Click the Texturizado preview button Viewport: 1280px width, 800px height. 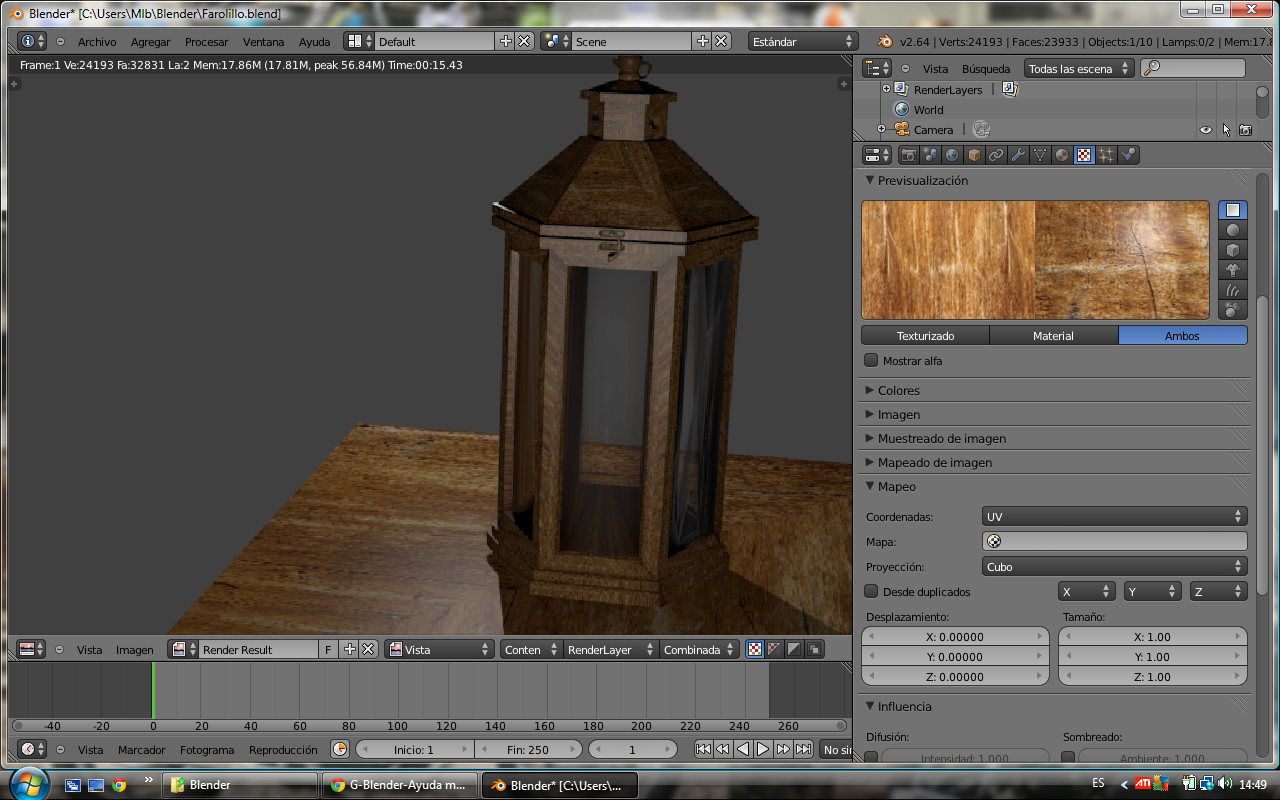[x=925, y=336]
